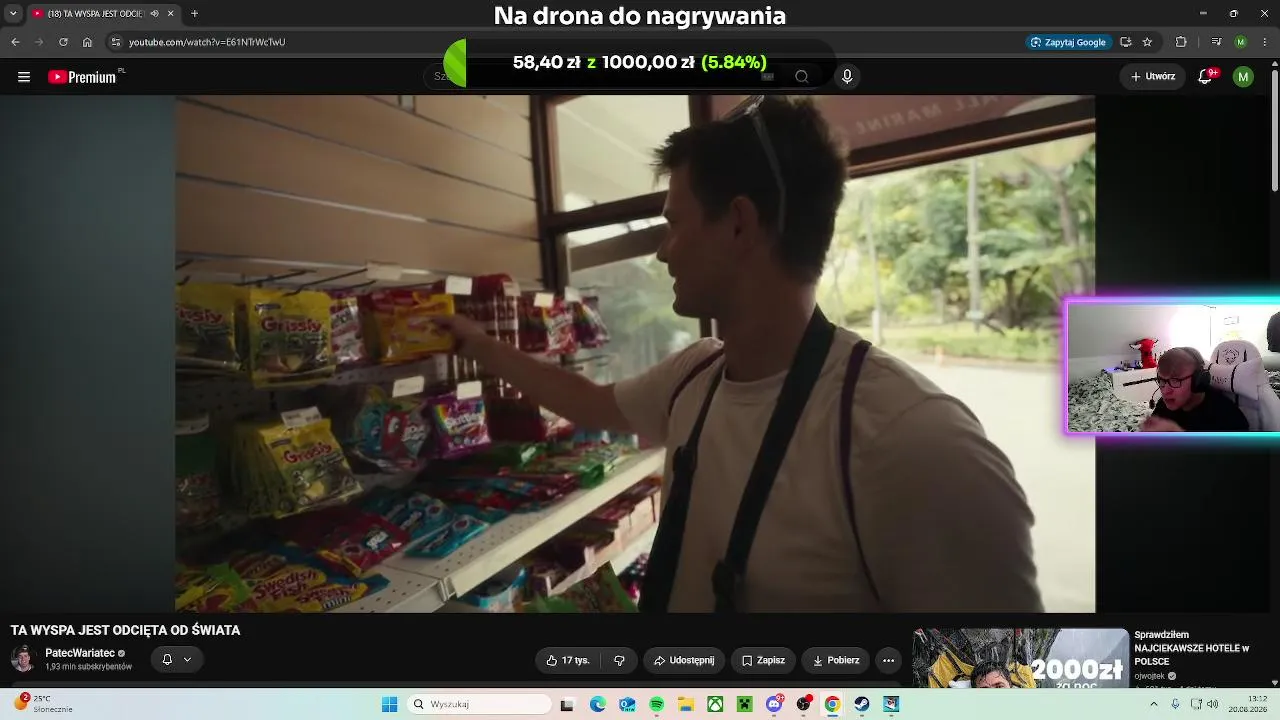Open Task View on the taskbar
Screen dimensions: 1280x720
point(568,704)
